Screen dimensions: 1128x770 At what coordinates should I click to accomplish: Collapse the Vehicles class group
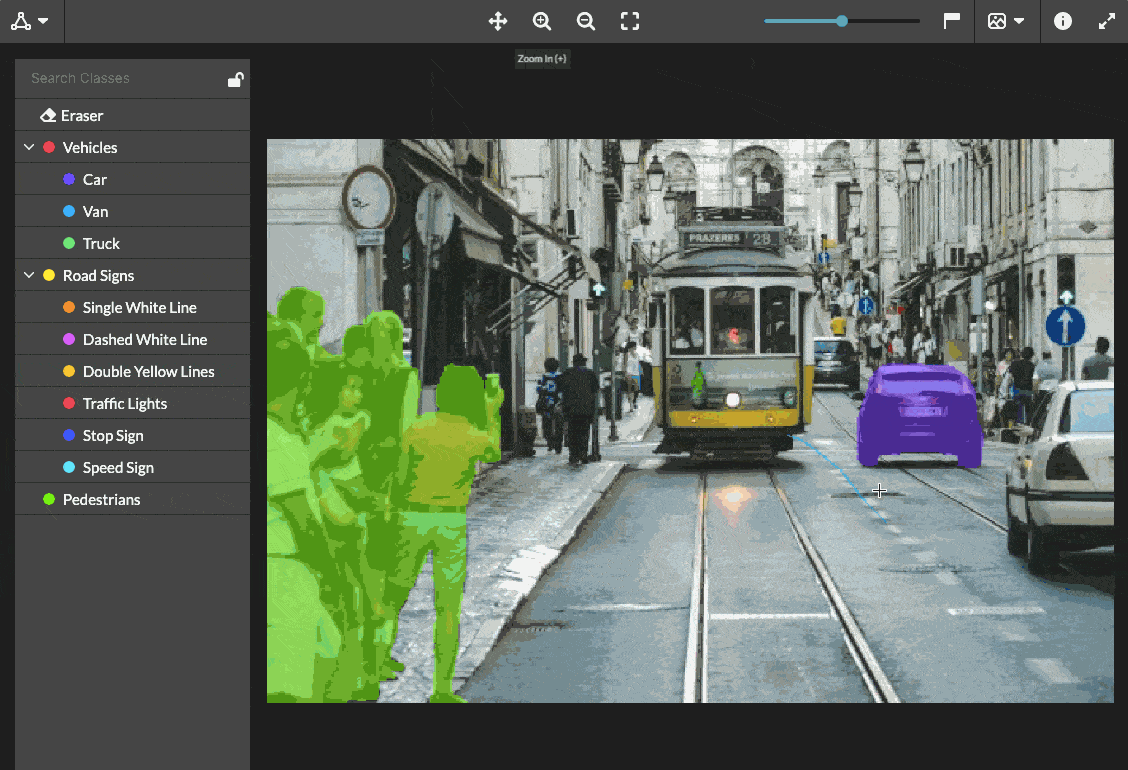click(x=29, y=148)
